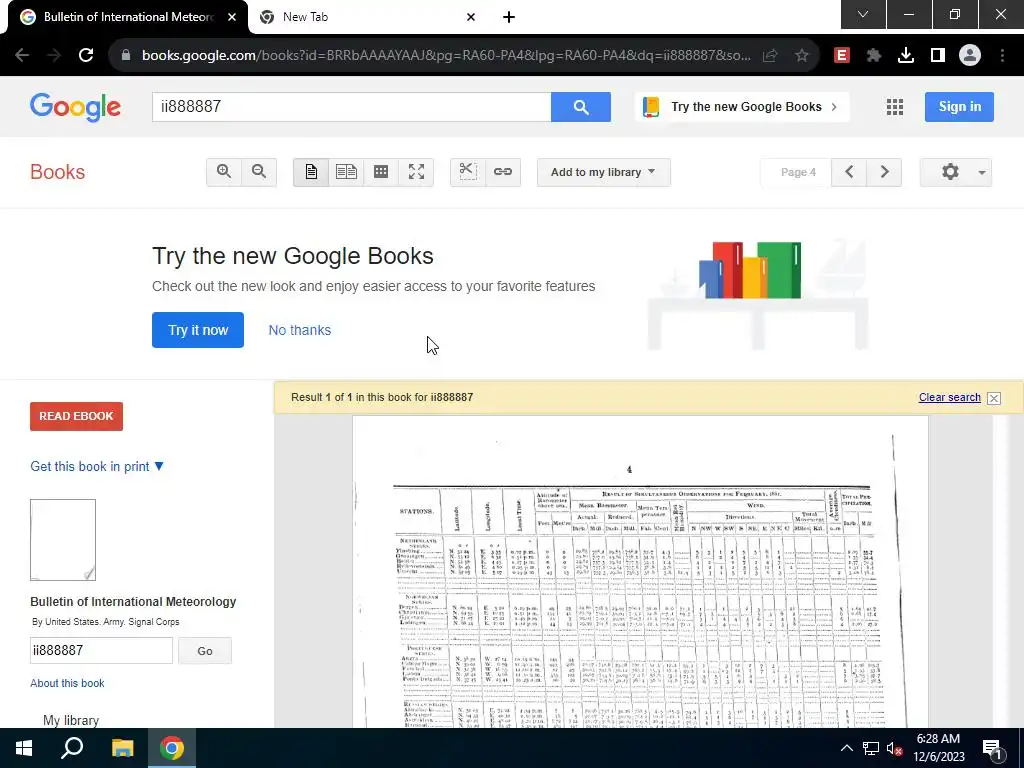Open About this book link

tap(67, 683)
